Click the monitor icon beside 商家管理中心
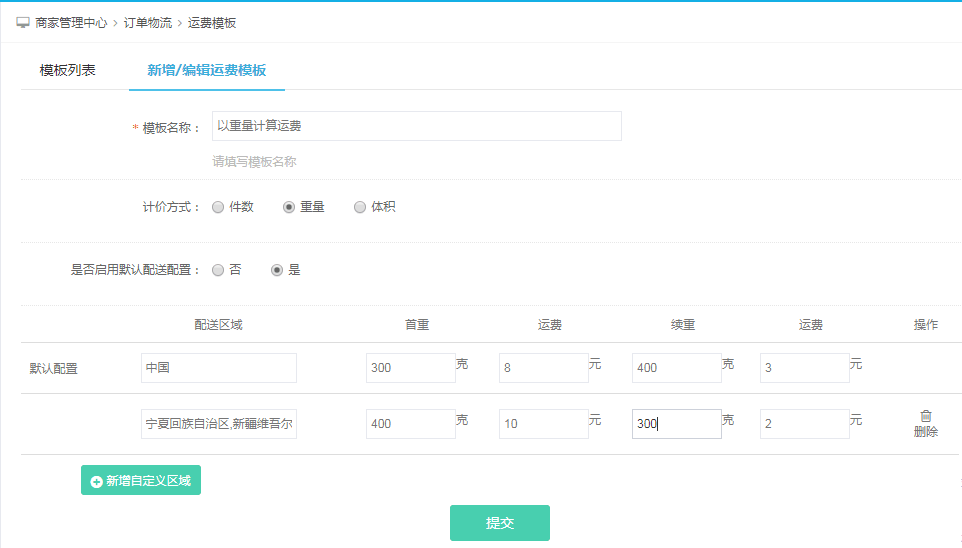The width and height of the screenshot is (962, 548). 23,22
